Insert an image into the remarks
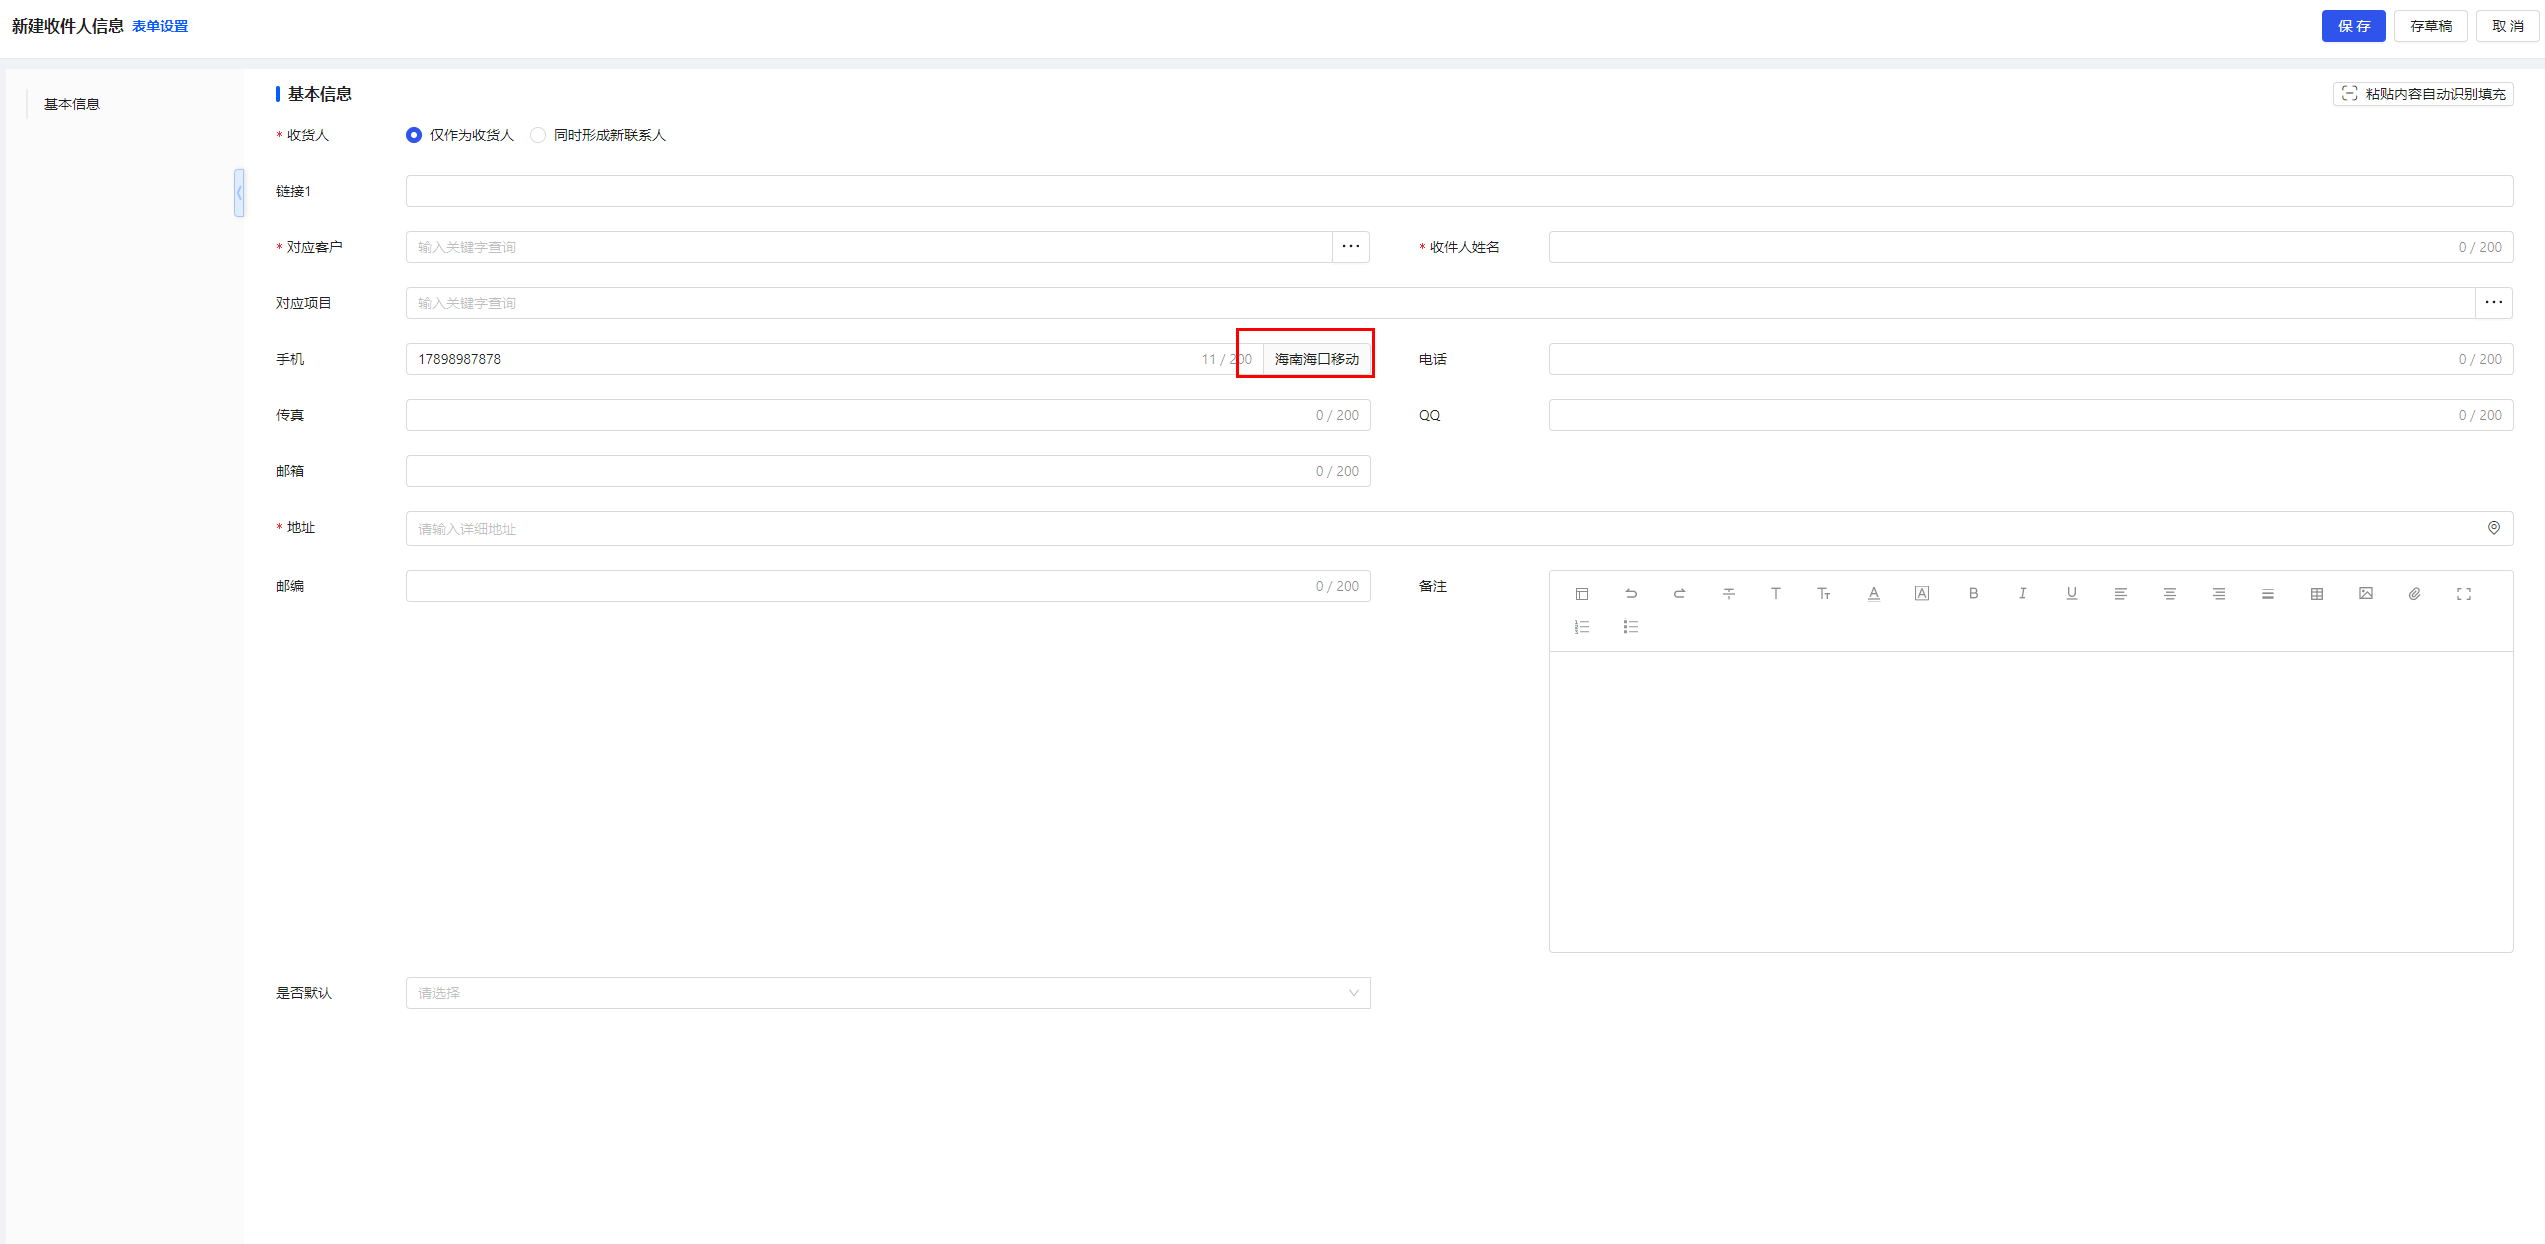Viewport: 2545px width, 1244px height. [2365, 594]
